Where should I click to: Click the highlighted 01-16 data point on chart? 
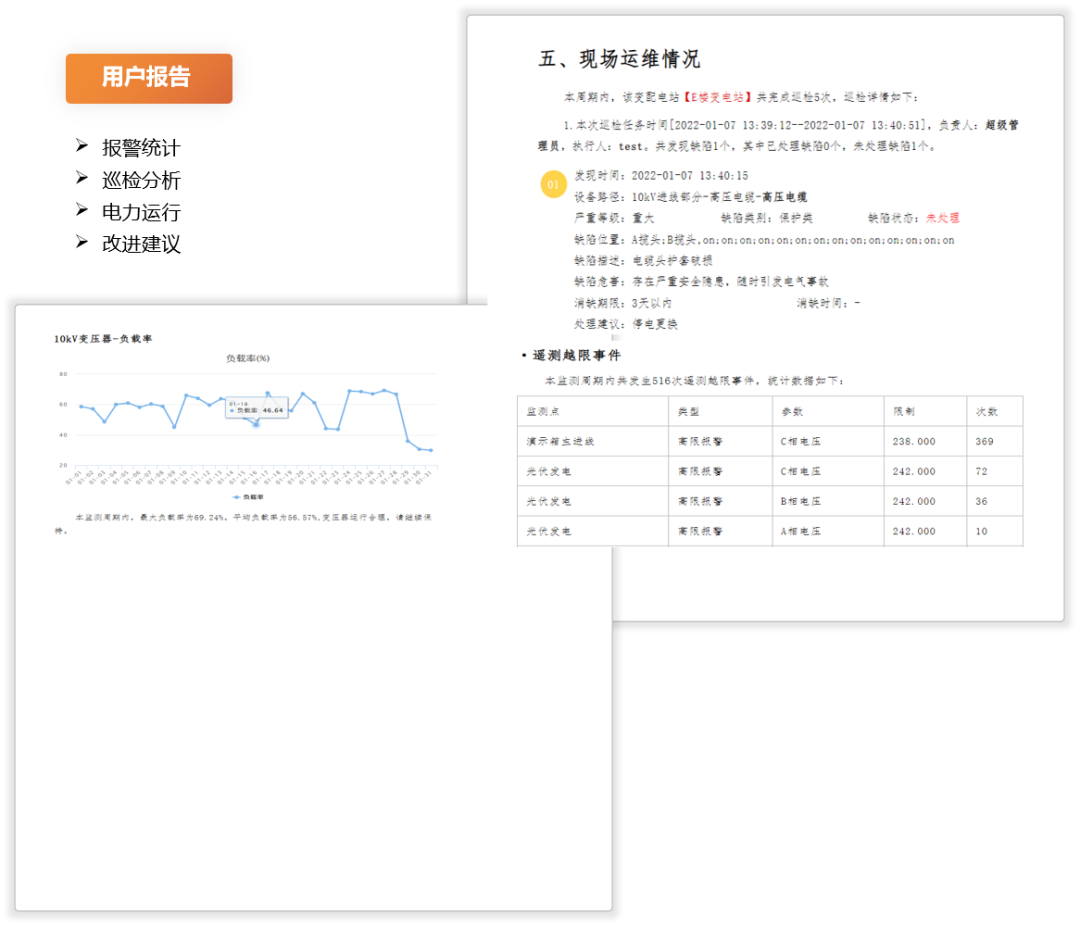256,424
